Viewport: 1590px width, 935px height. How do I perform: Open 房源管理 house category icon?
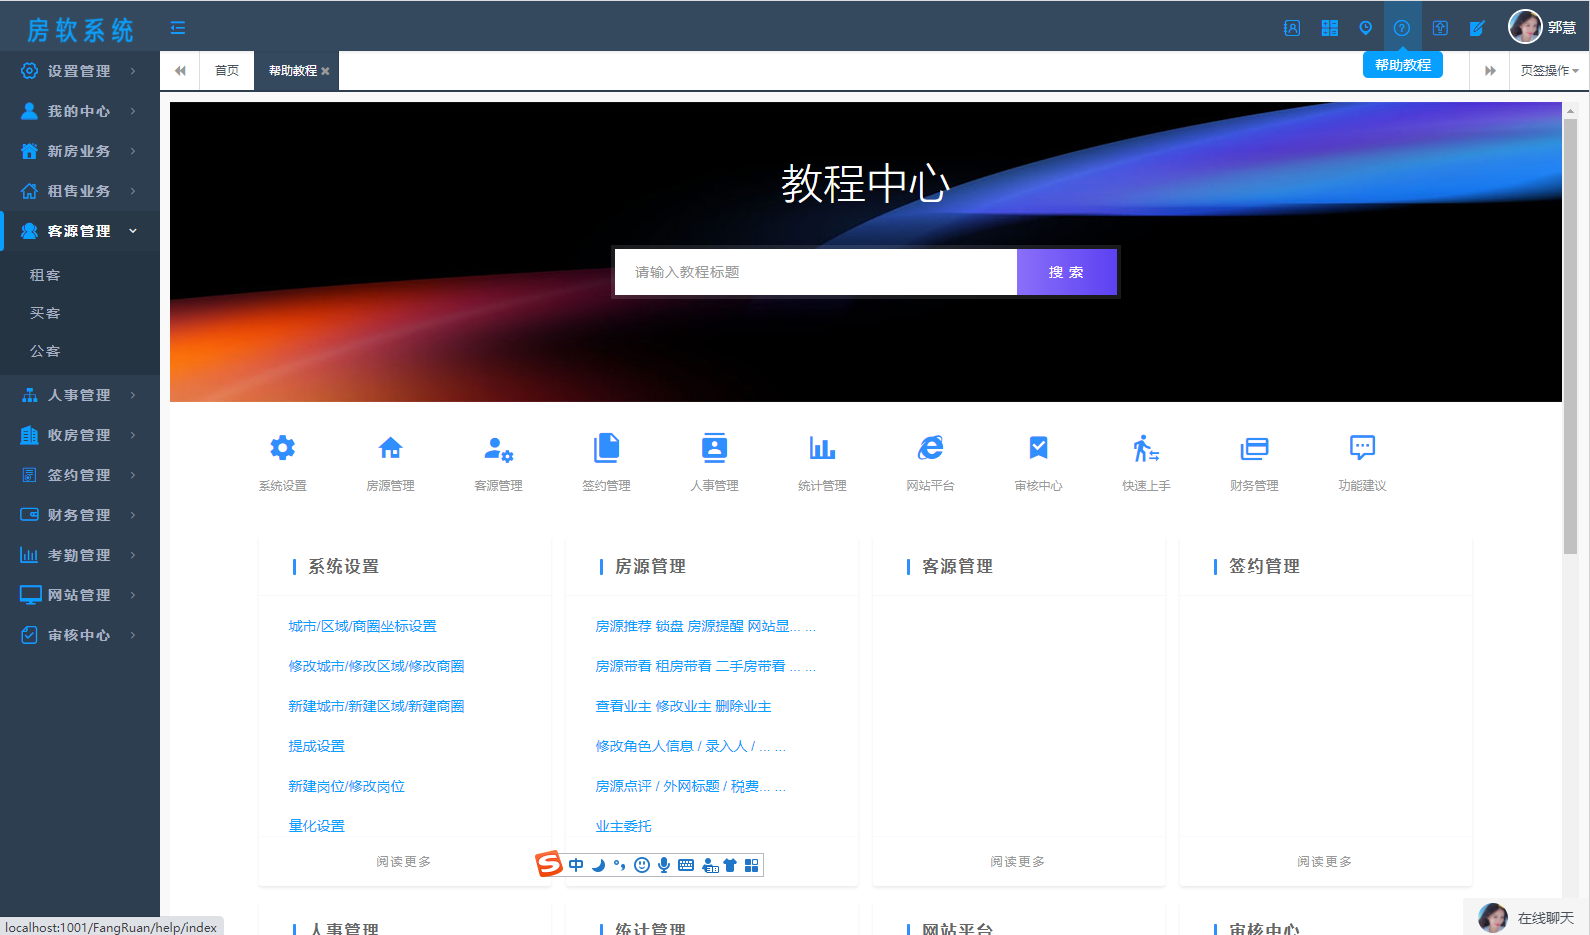pos(390,448)
